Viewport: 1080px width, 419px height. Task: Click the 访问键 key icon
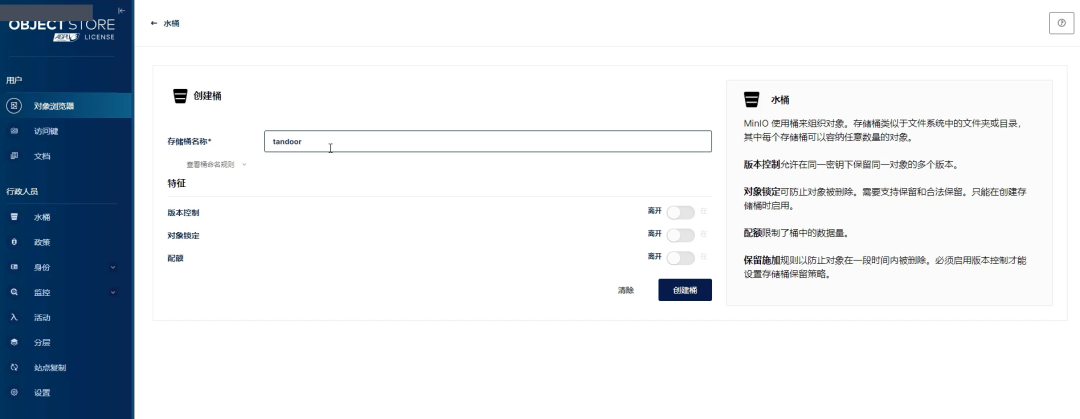(14, 131)
